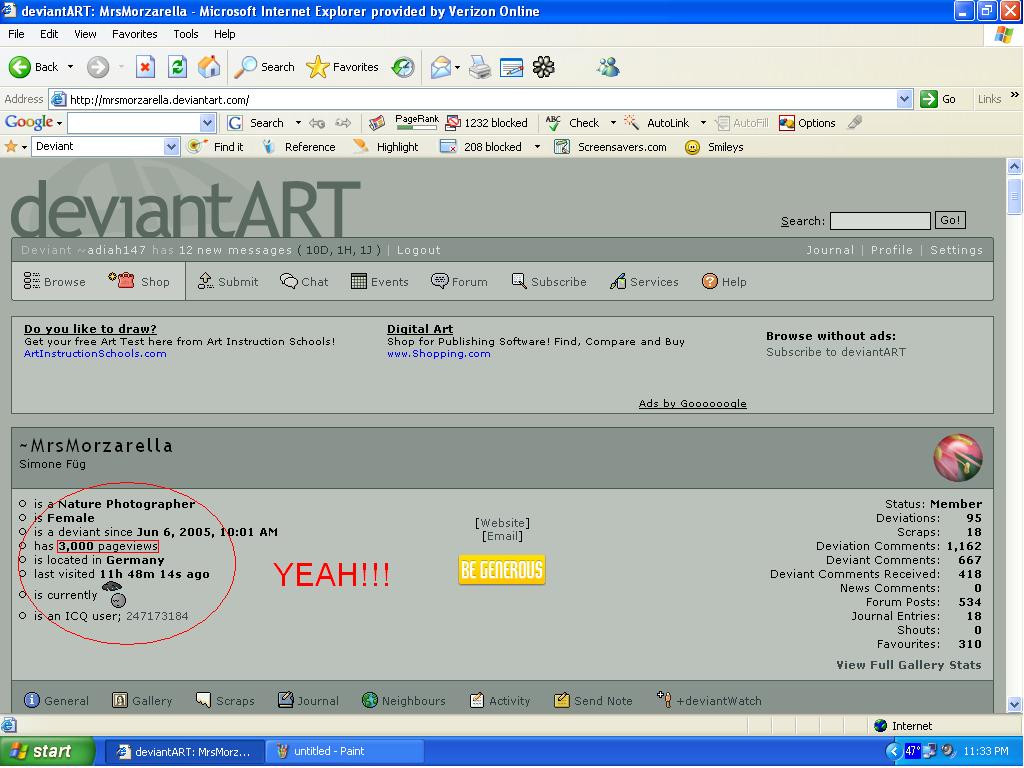
Task: Open the [Website] link
Action: click(502, 522)
